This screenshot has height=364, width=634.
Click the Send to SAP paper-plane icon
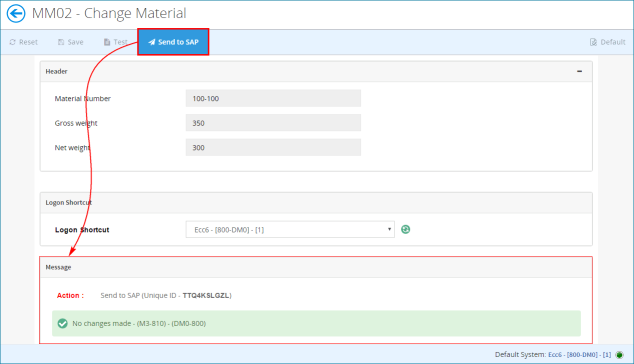pos(152,42)
